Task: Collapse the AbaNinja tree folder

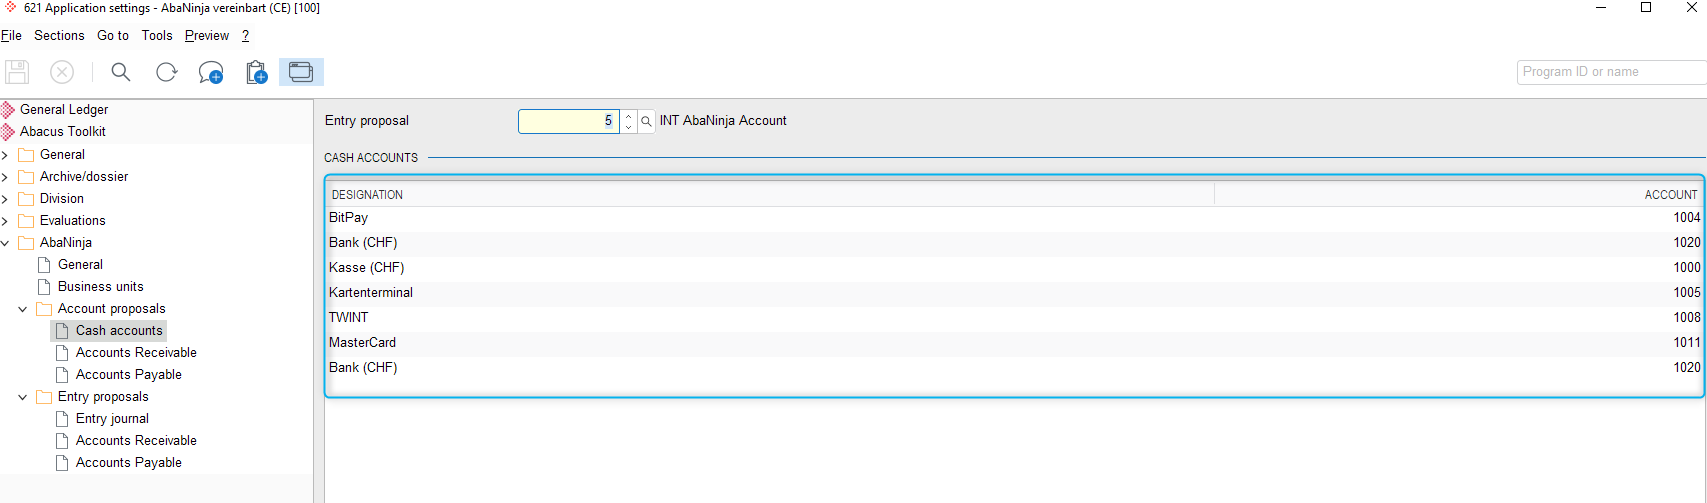Action: (5, 243)
